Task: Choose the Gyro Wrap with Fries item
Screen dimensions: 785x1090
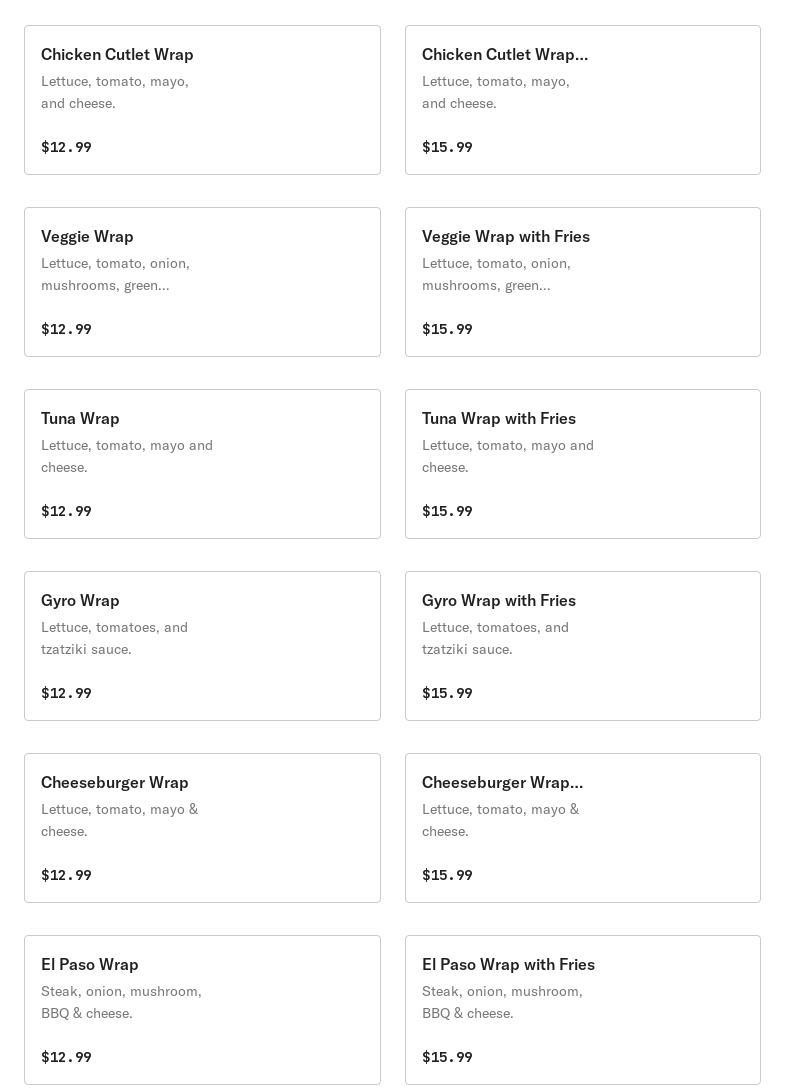Action: click(582, 646)
